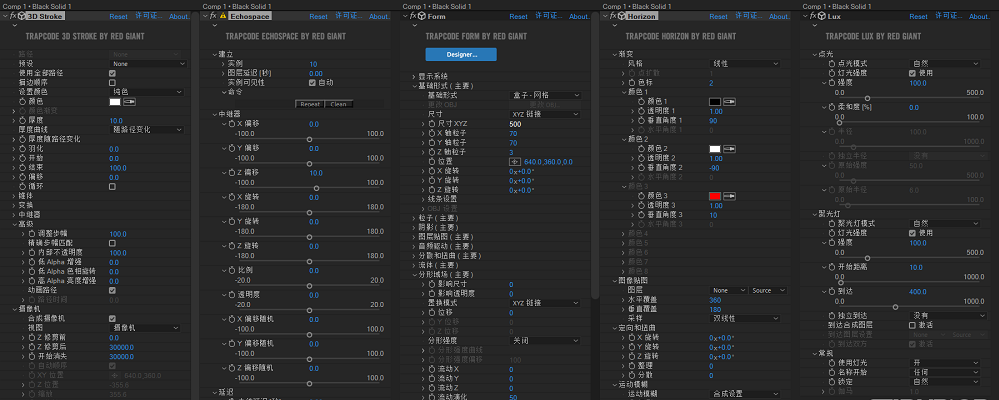Open the Form Designer
This screenshot has height=400, width=999.
461,54
